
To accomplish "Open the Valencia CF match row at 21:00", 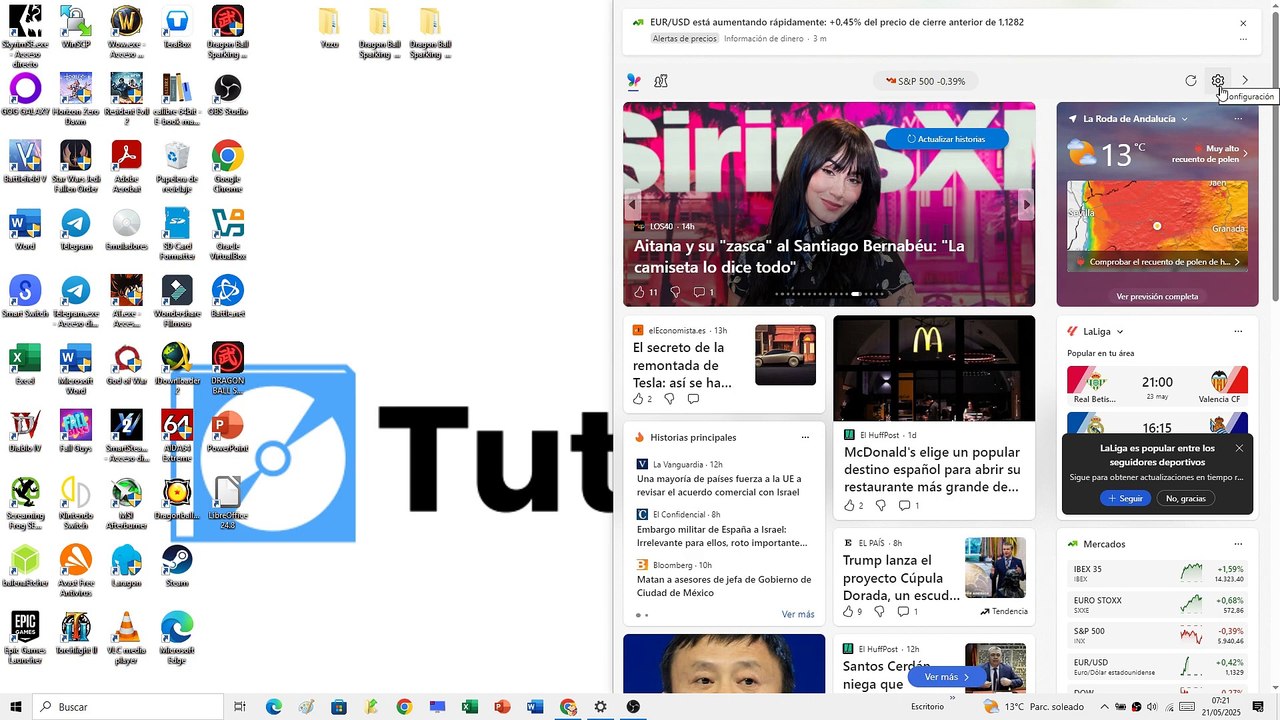I will pos(1158,385).
